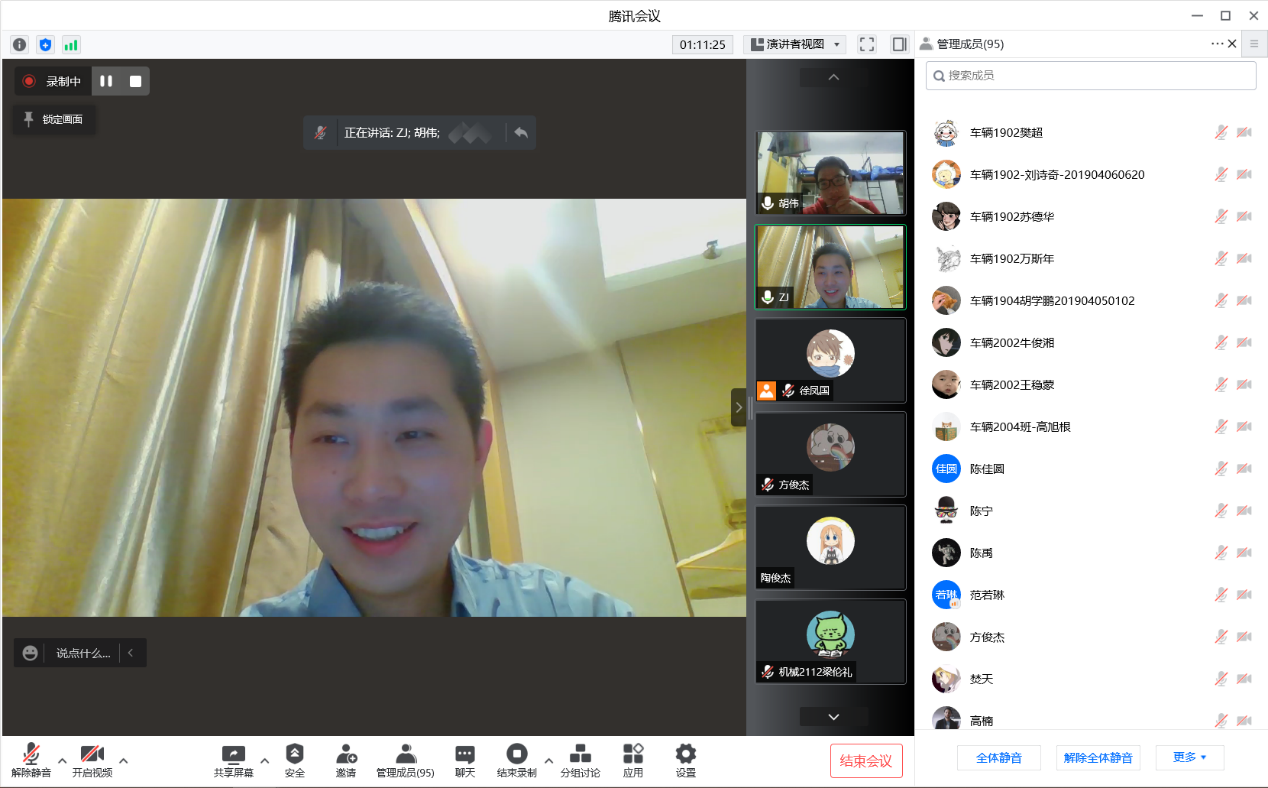Image resolution: width=1268 pixels, height=788 pixels.
Task: Open the 应用 apps icon
Action: coord(633,755)
